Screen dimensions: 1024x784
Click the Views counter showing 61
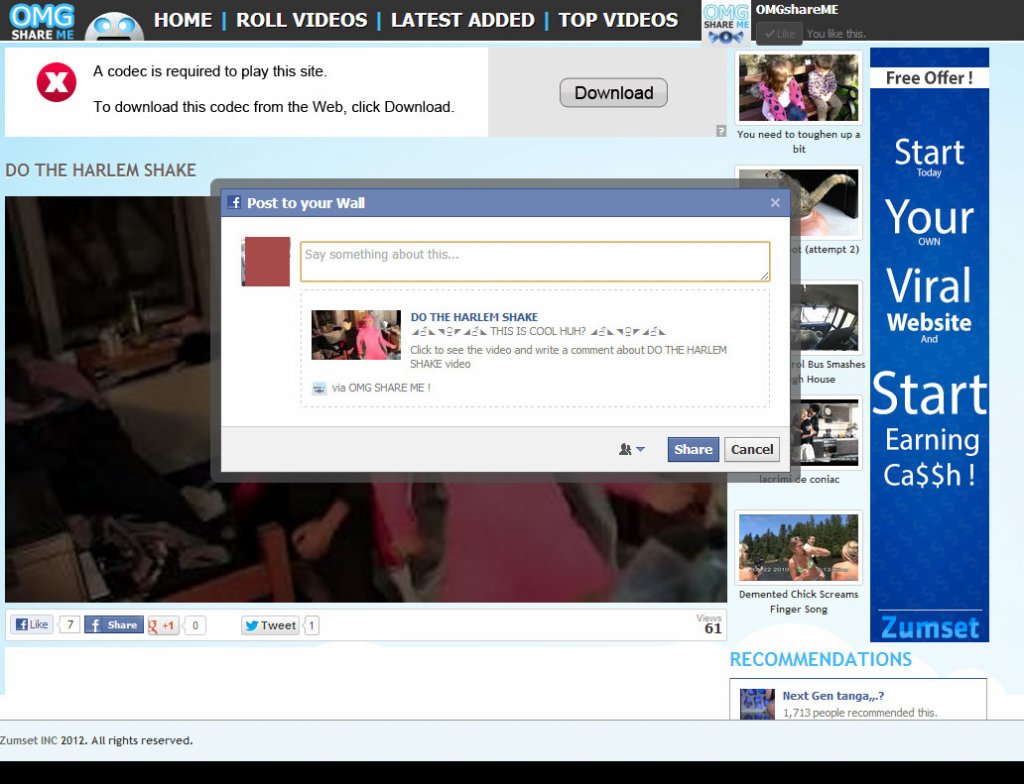pos(709,625)
